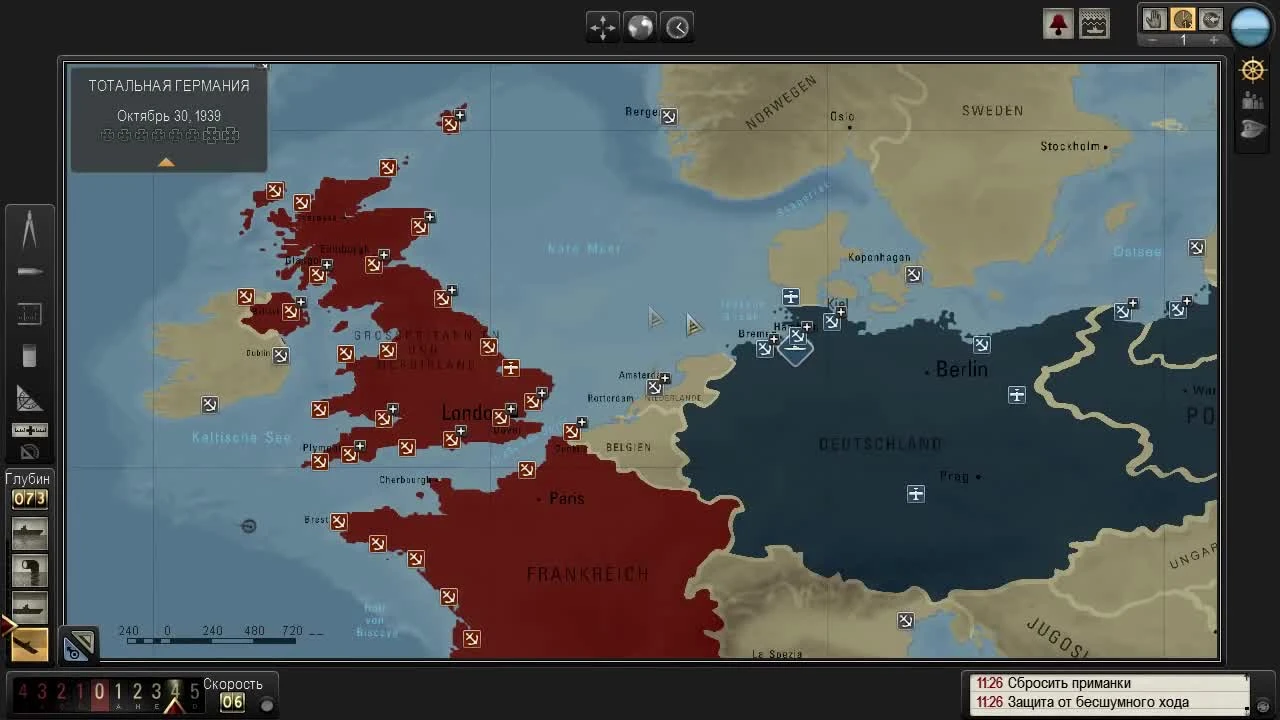Screen dimensions: 1280x720
Task: Click the 'Berlin' label on the map
Action: (962, 370)
